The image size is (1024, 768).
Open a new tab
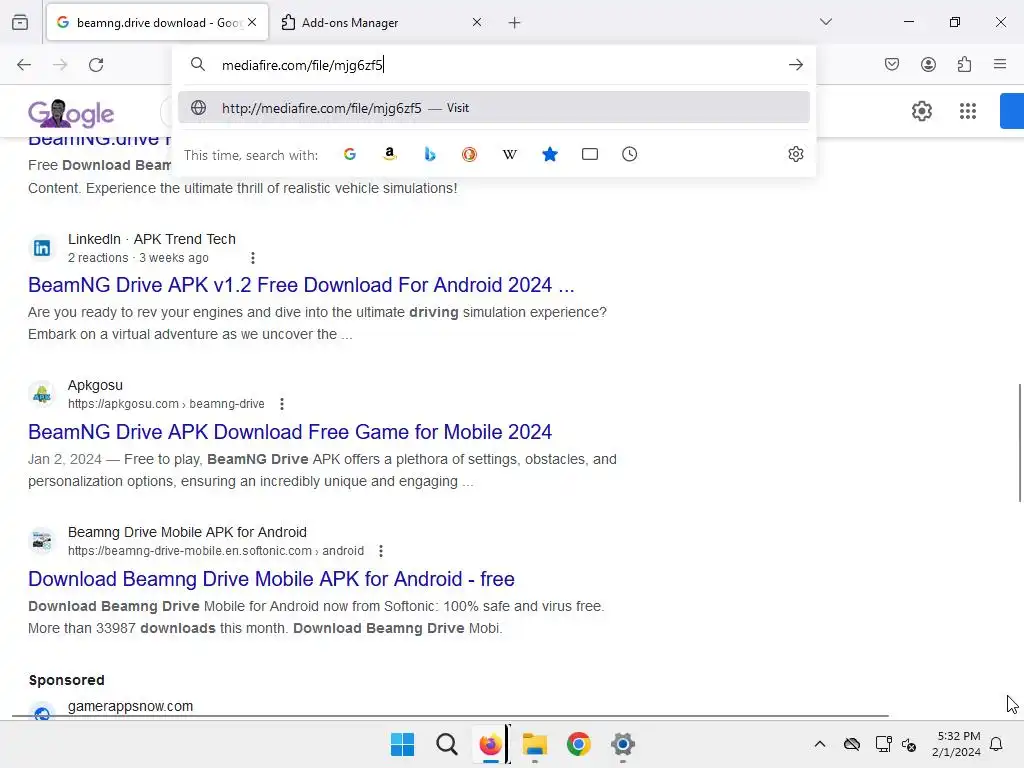coord(515,23)
